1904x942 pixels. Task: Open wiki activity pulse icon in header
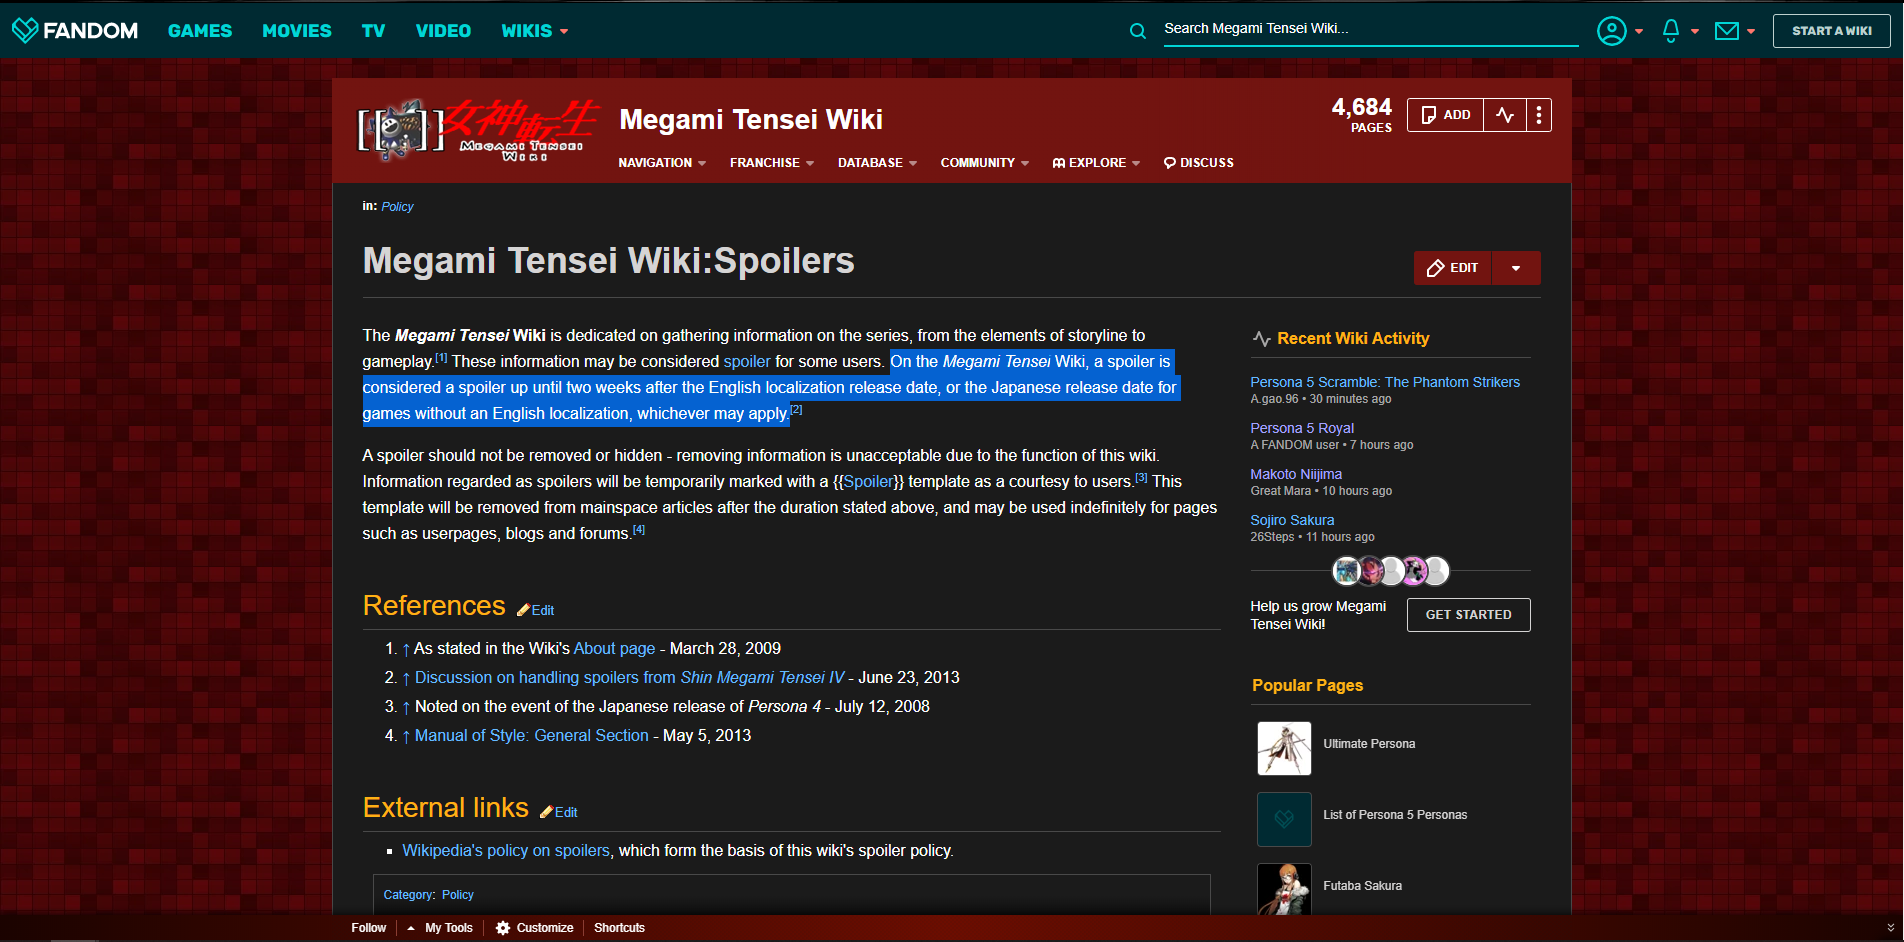1505,115
